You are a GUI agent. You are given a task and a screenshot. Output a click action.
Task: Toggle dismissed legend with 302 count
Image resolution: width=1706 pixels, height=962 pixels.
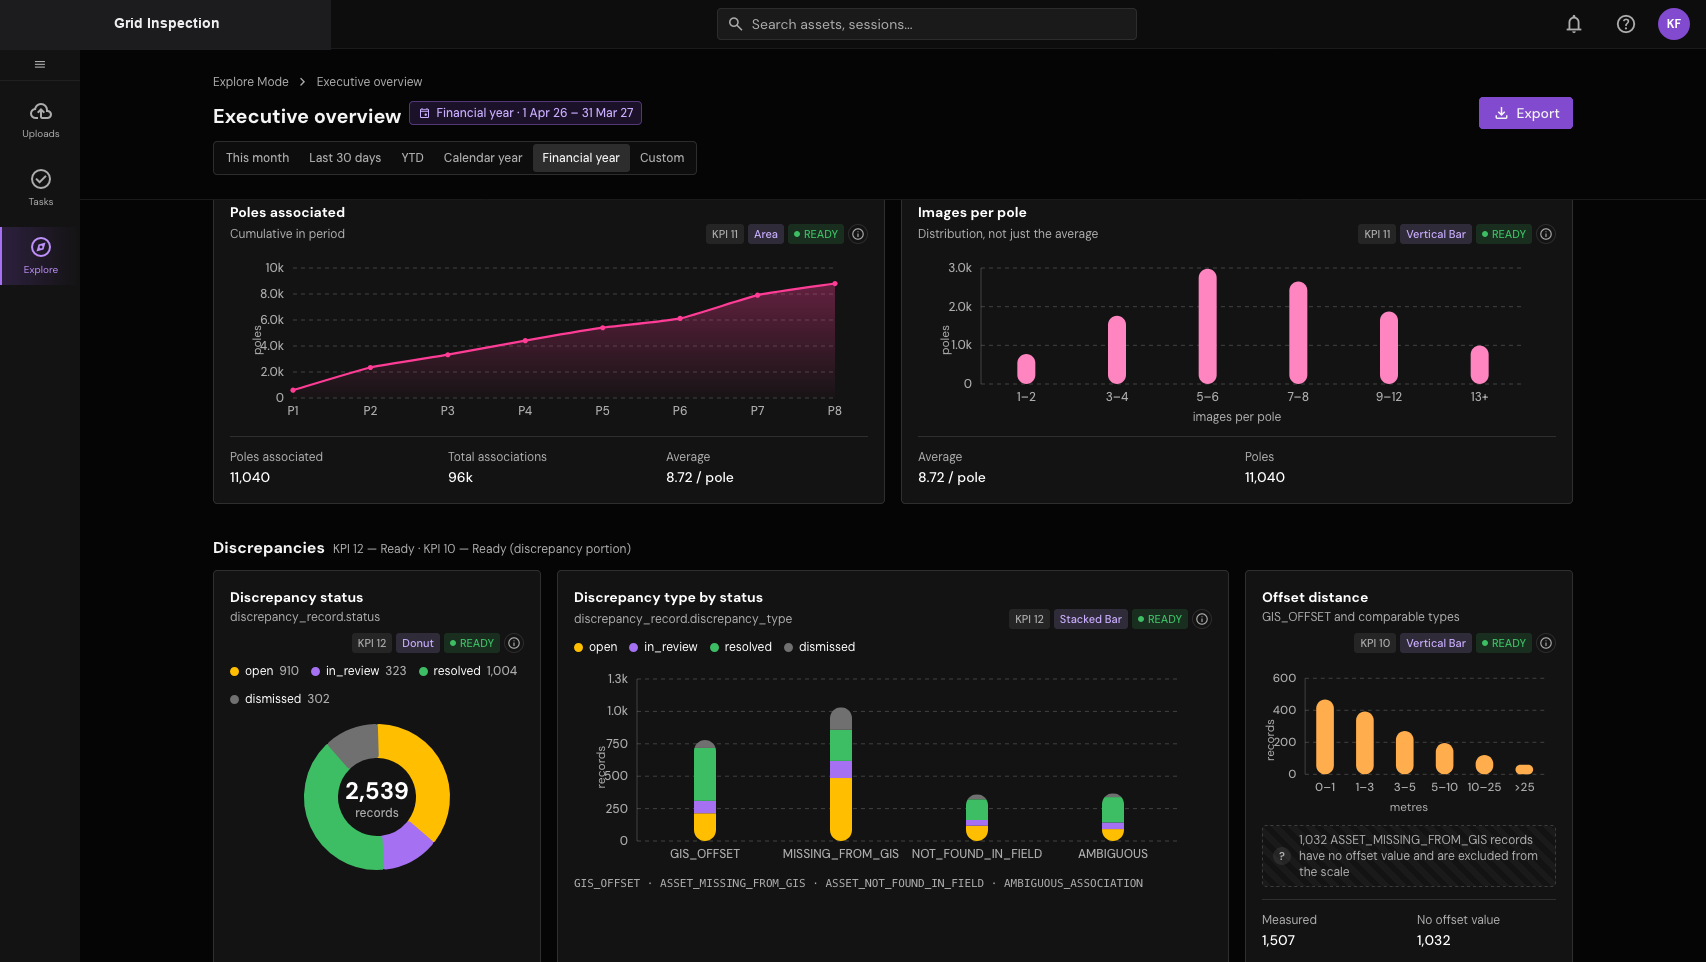(280, 699)
